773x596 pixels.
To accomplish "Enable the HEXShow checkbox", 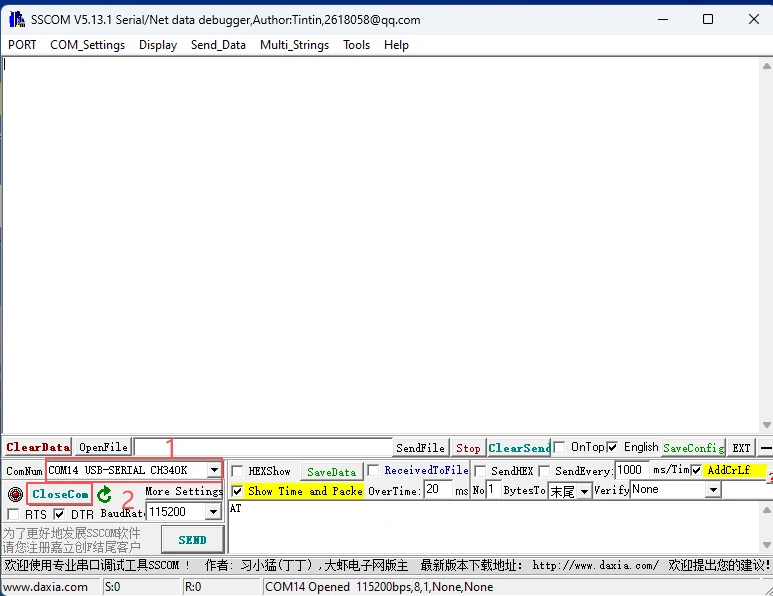I will point(238,471).
